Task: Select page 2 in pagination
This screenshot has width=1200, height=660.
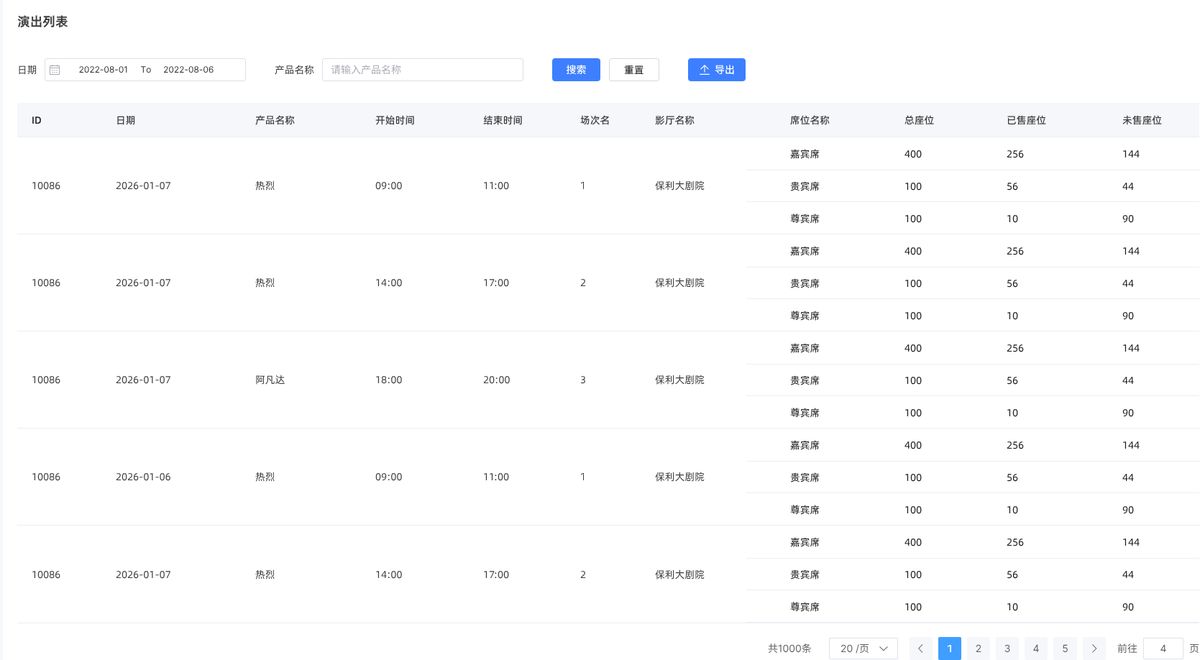Action: [978, 649]
